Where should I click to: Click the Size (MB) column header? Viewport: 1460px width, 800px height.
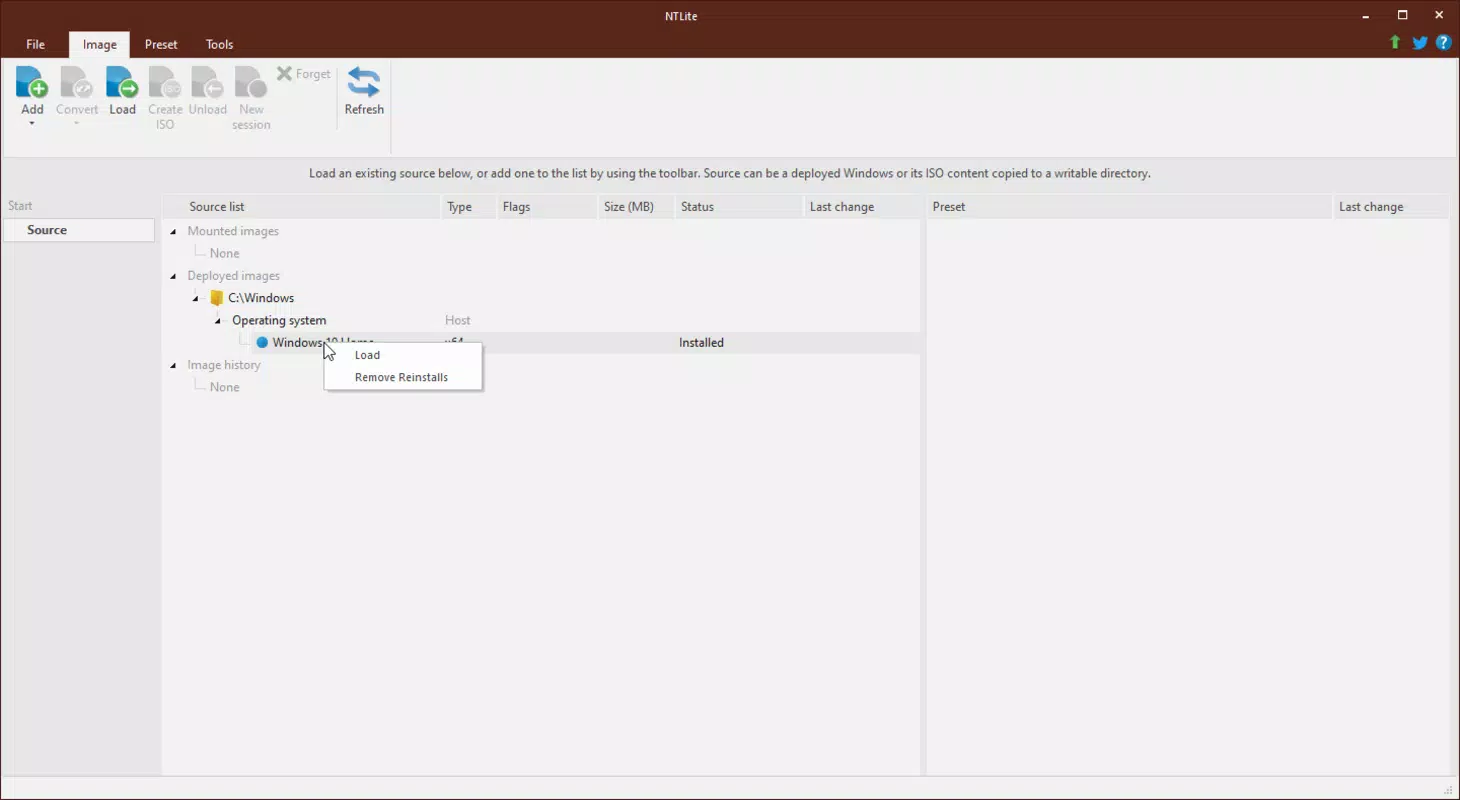pyautogui.click(x=635, y=207)
